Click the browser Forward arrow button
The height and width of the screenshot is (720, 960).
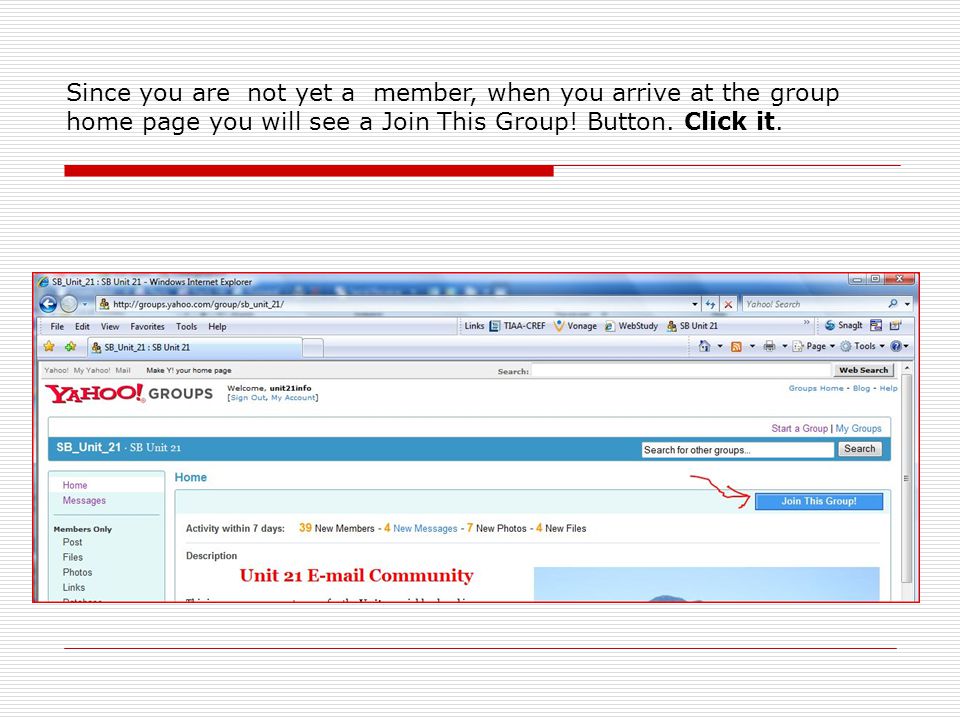pos(69,304)
